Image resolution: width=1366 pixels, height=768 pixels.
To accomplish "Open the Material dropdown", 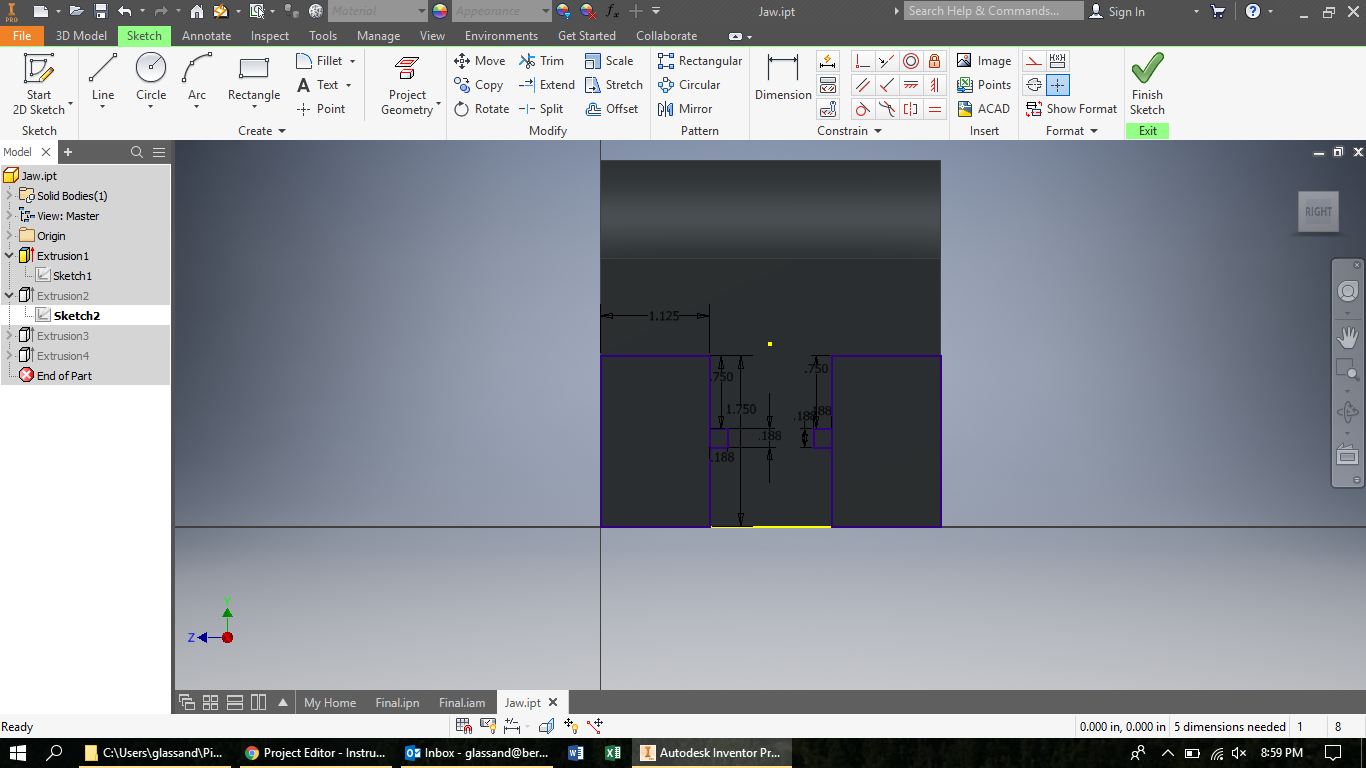I will (377, 11).
